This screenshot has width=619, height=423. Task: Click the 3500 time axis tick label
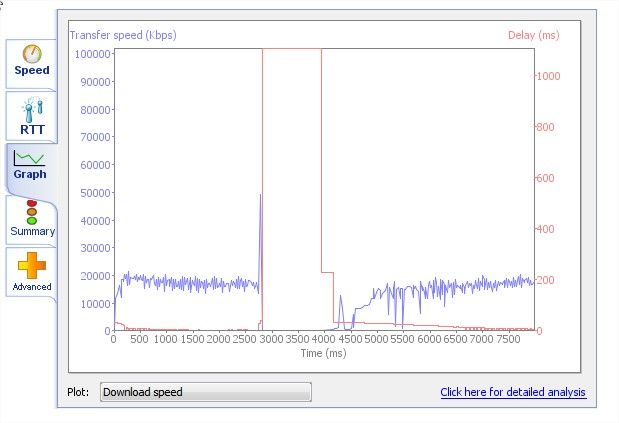(297, 339)
